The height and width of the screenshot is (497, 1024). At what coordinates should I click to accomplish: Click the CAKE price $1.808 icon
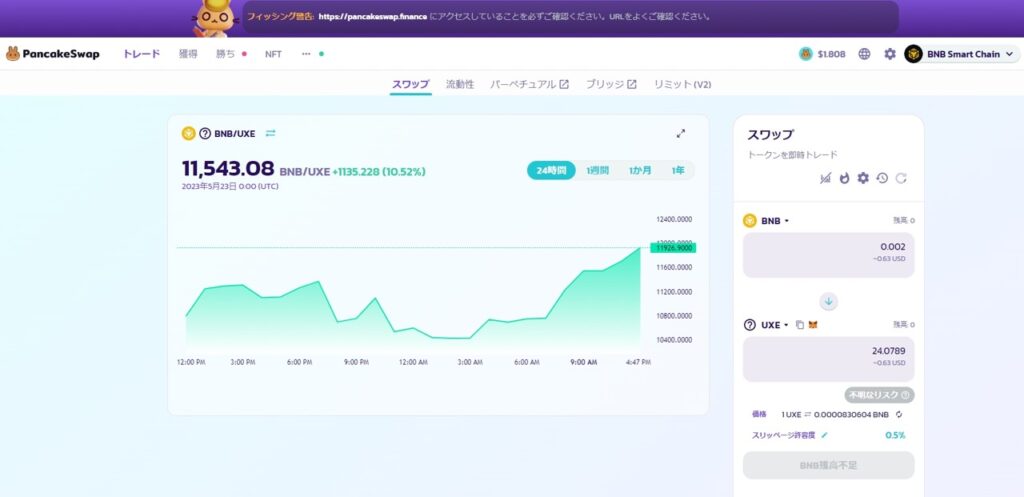point(806,54)
